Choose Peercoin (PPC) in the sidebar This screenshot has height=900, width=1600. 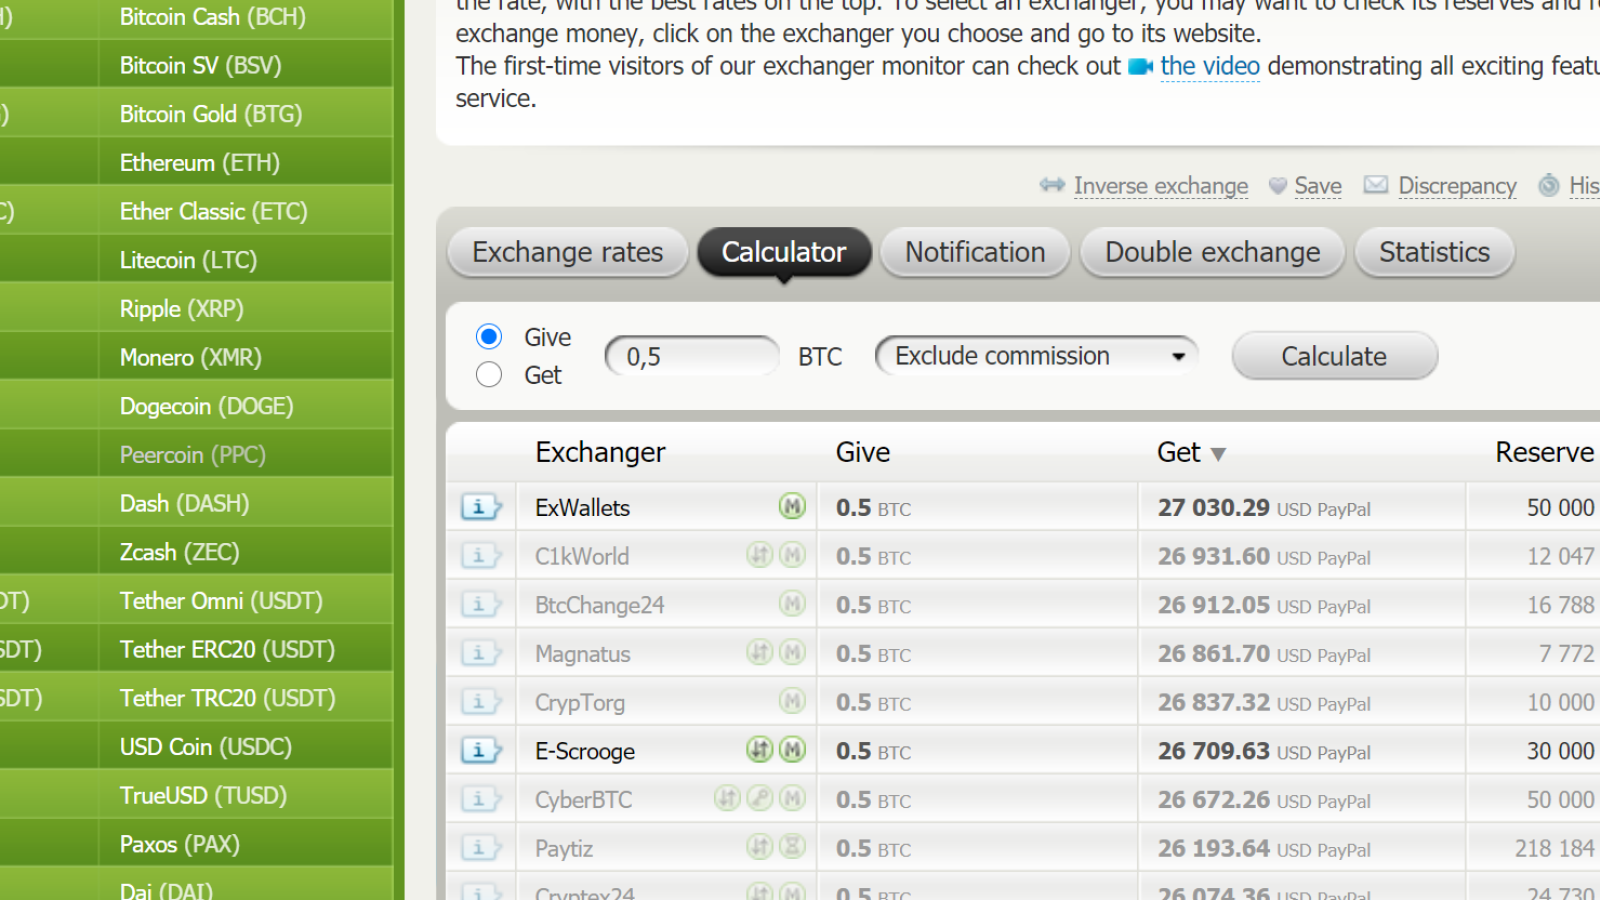pos(193,455)
